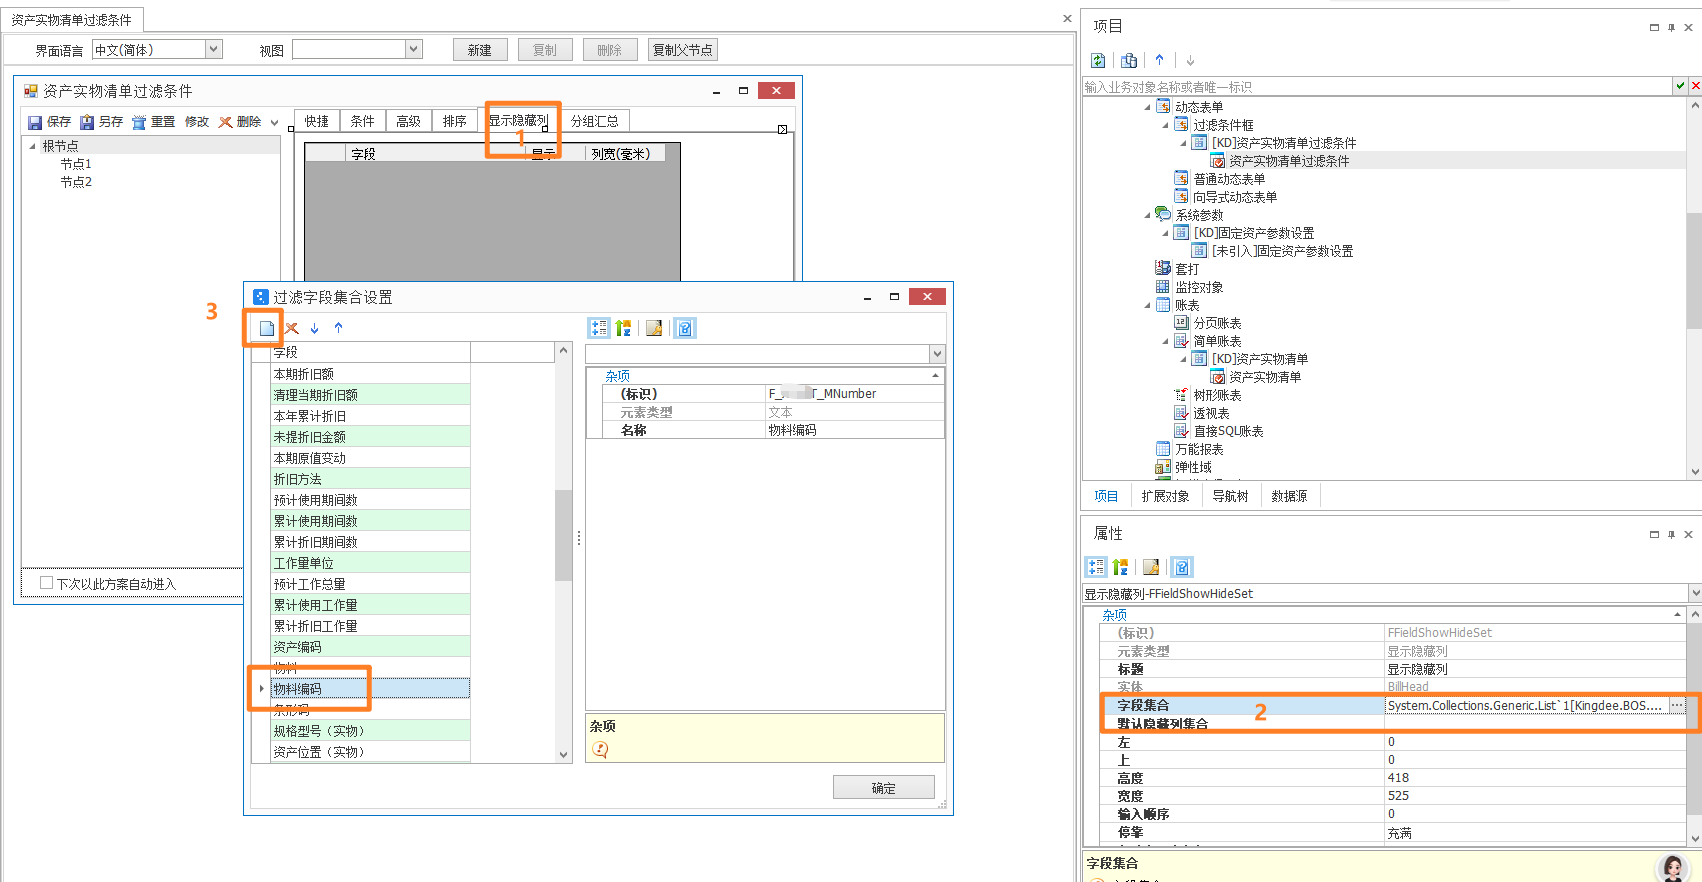This screenshot has width=1702, height=882.
Task: Select 直接SQL账表 tree item
Action: [x=1228, y=431]
